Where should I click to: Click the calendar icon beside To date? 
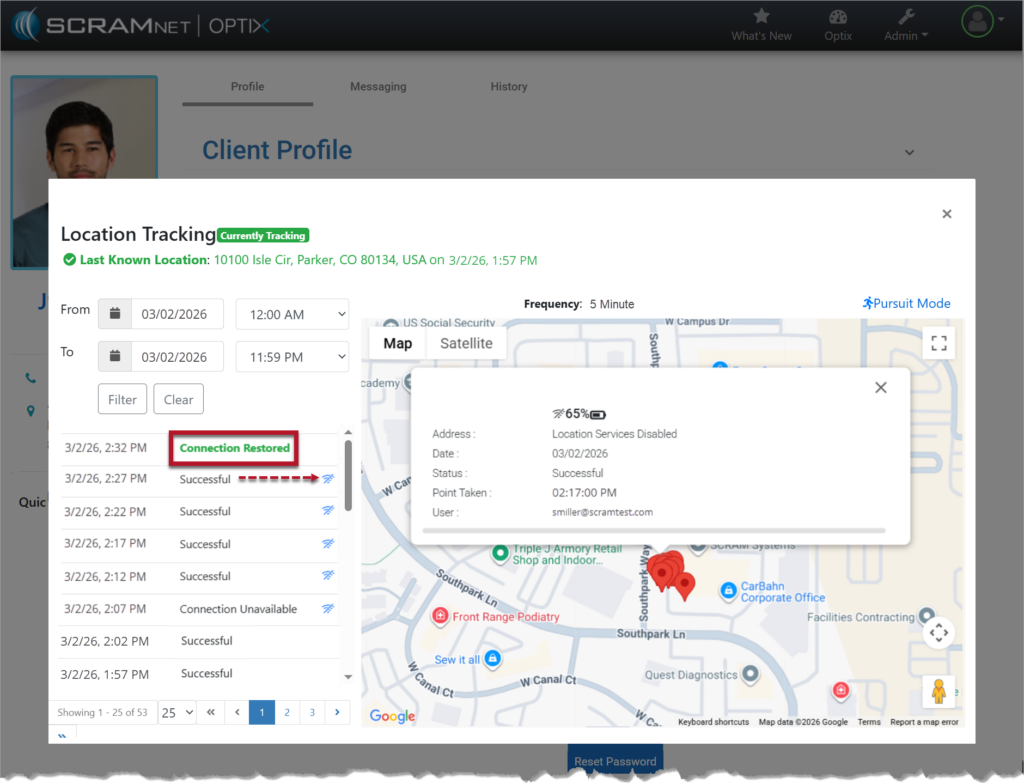[115, 355]
